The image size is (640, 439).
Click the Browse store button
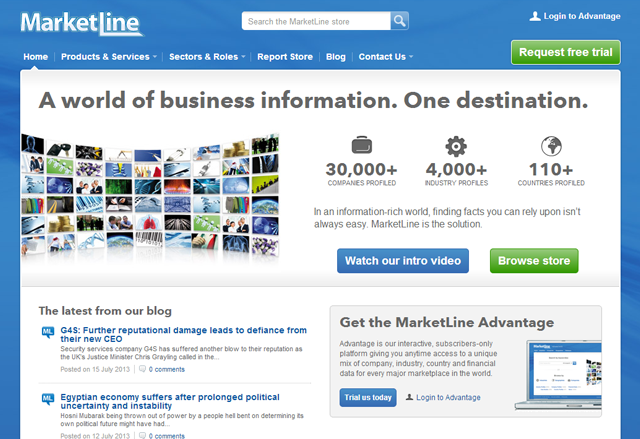[534, 261]
